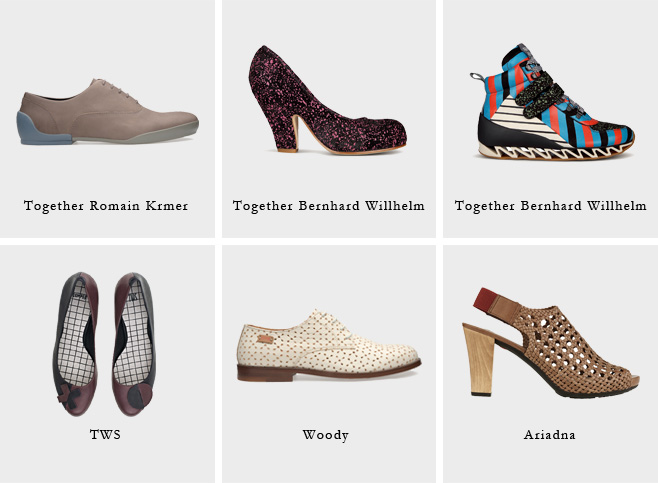The image size is (658, 483).
Task: Open the taupe Romain Kremer oxford shoe image
Action: pos(108,112)
